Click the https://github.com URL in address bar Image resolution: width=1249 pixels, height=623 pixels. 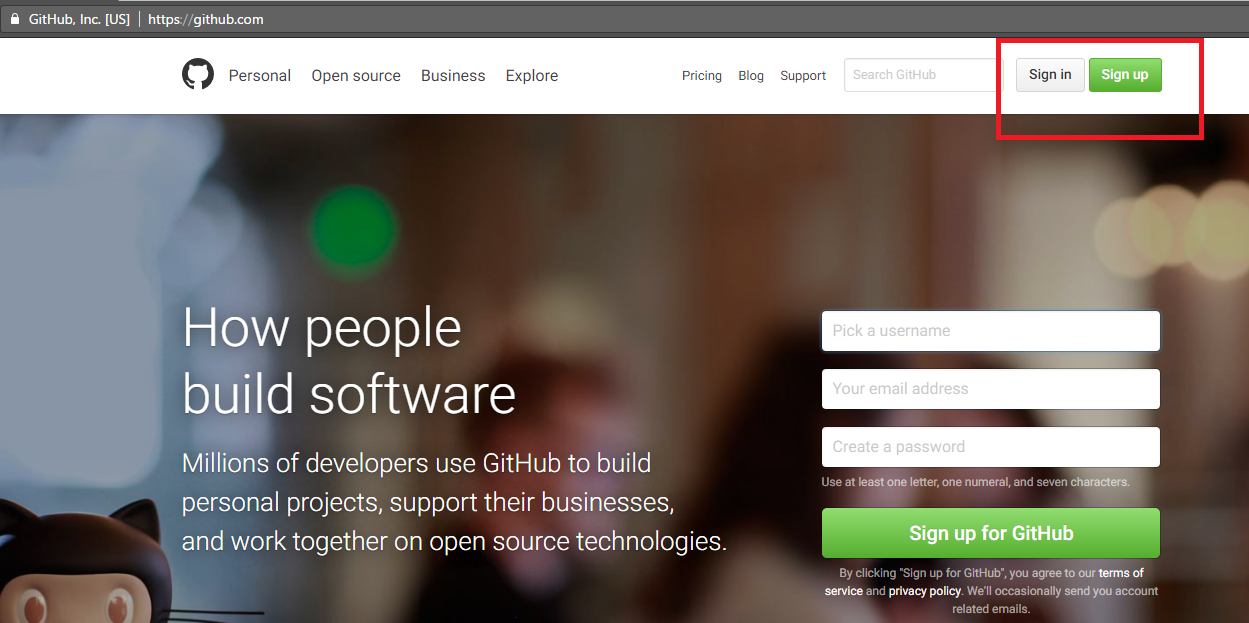click(206, 18)
